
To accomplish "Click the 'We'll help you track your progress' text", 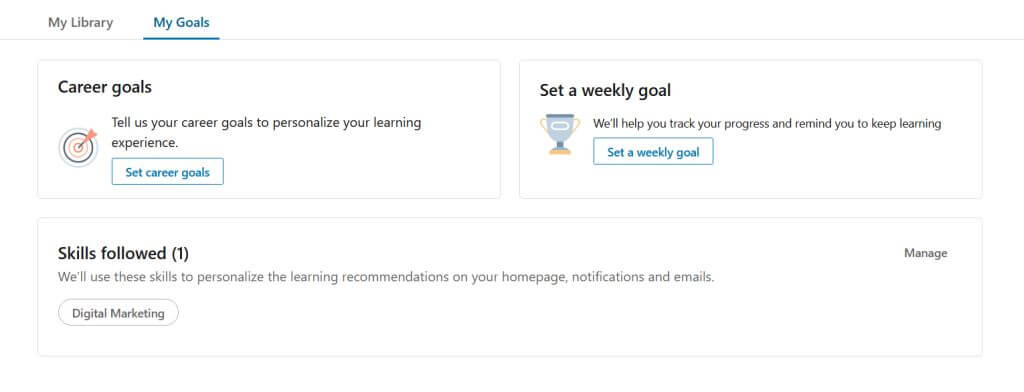I will click(767, 123).
